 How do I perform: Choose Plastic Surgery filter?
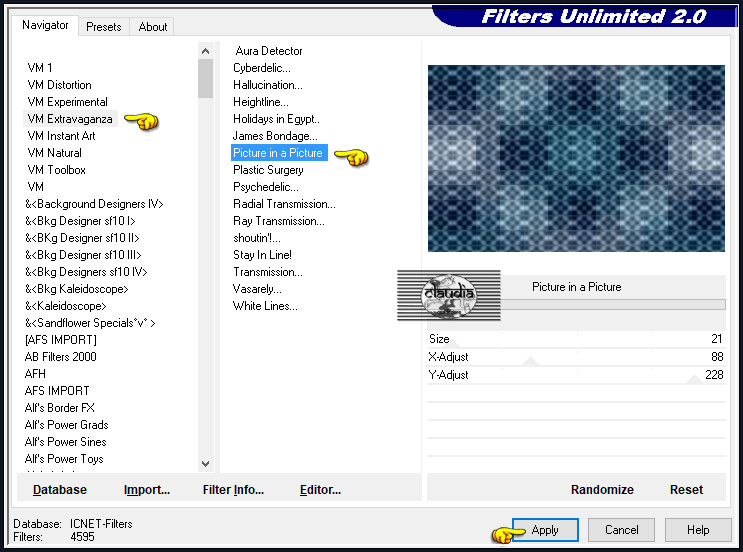coord(268,170)
